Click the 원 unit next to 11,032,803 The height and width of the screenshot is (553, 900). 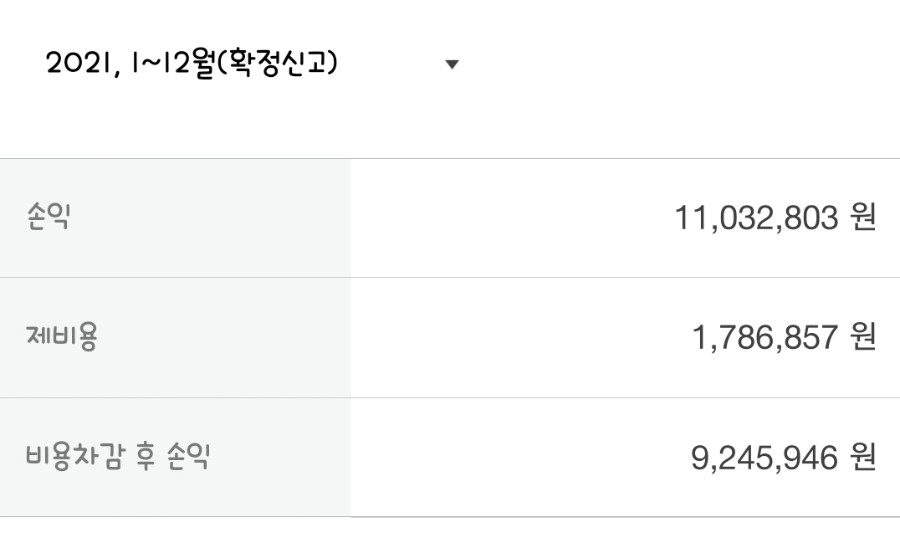(863, 218)
